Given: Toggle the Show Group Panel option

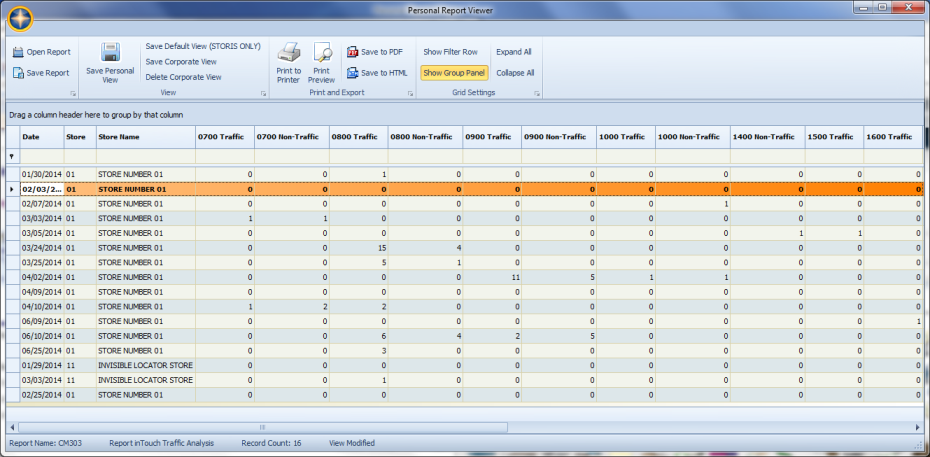Looking at the screenshot, I should point(454,73).
